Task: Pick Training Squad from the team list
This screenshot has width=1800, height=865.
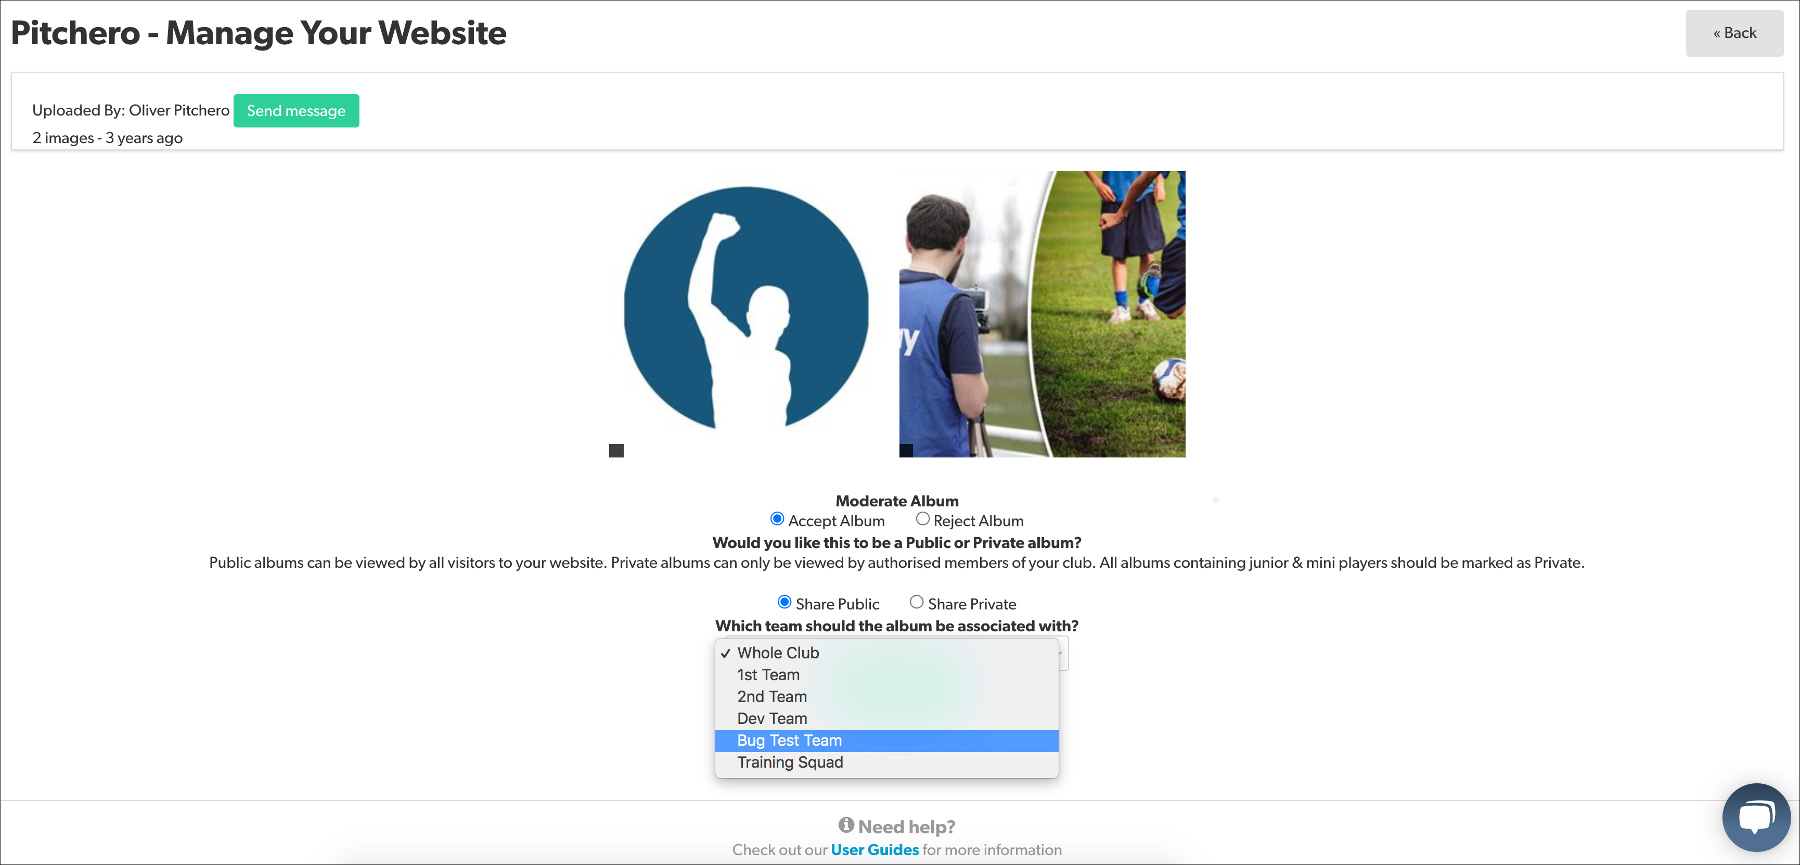Action: [x=887, y=763]
